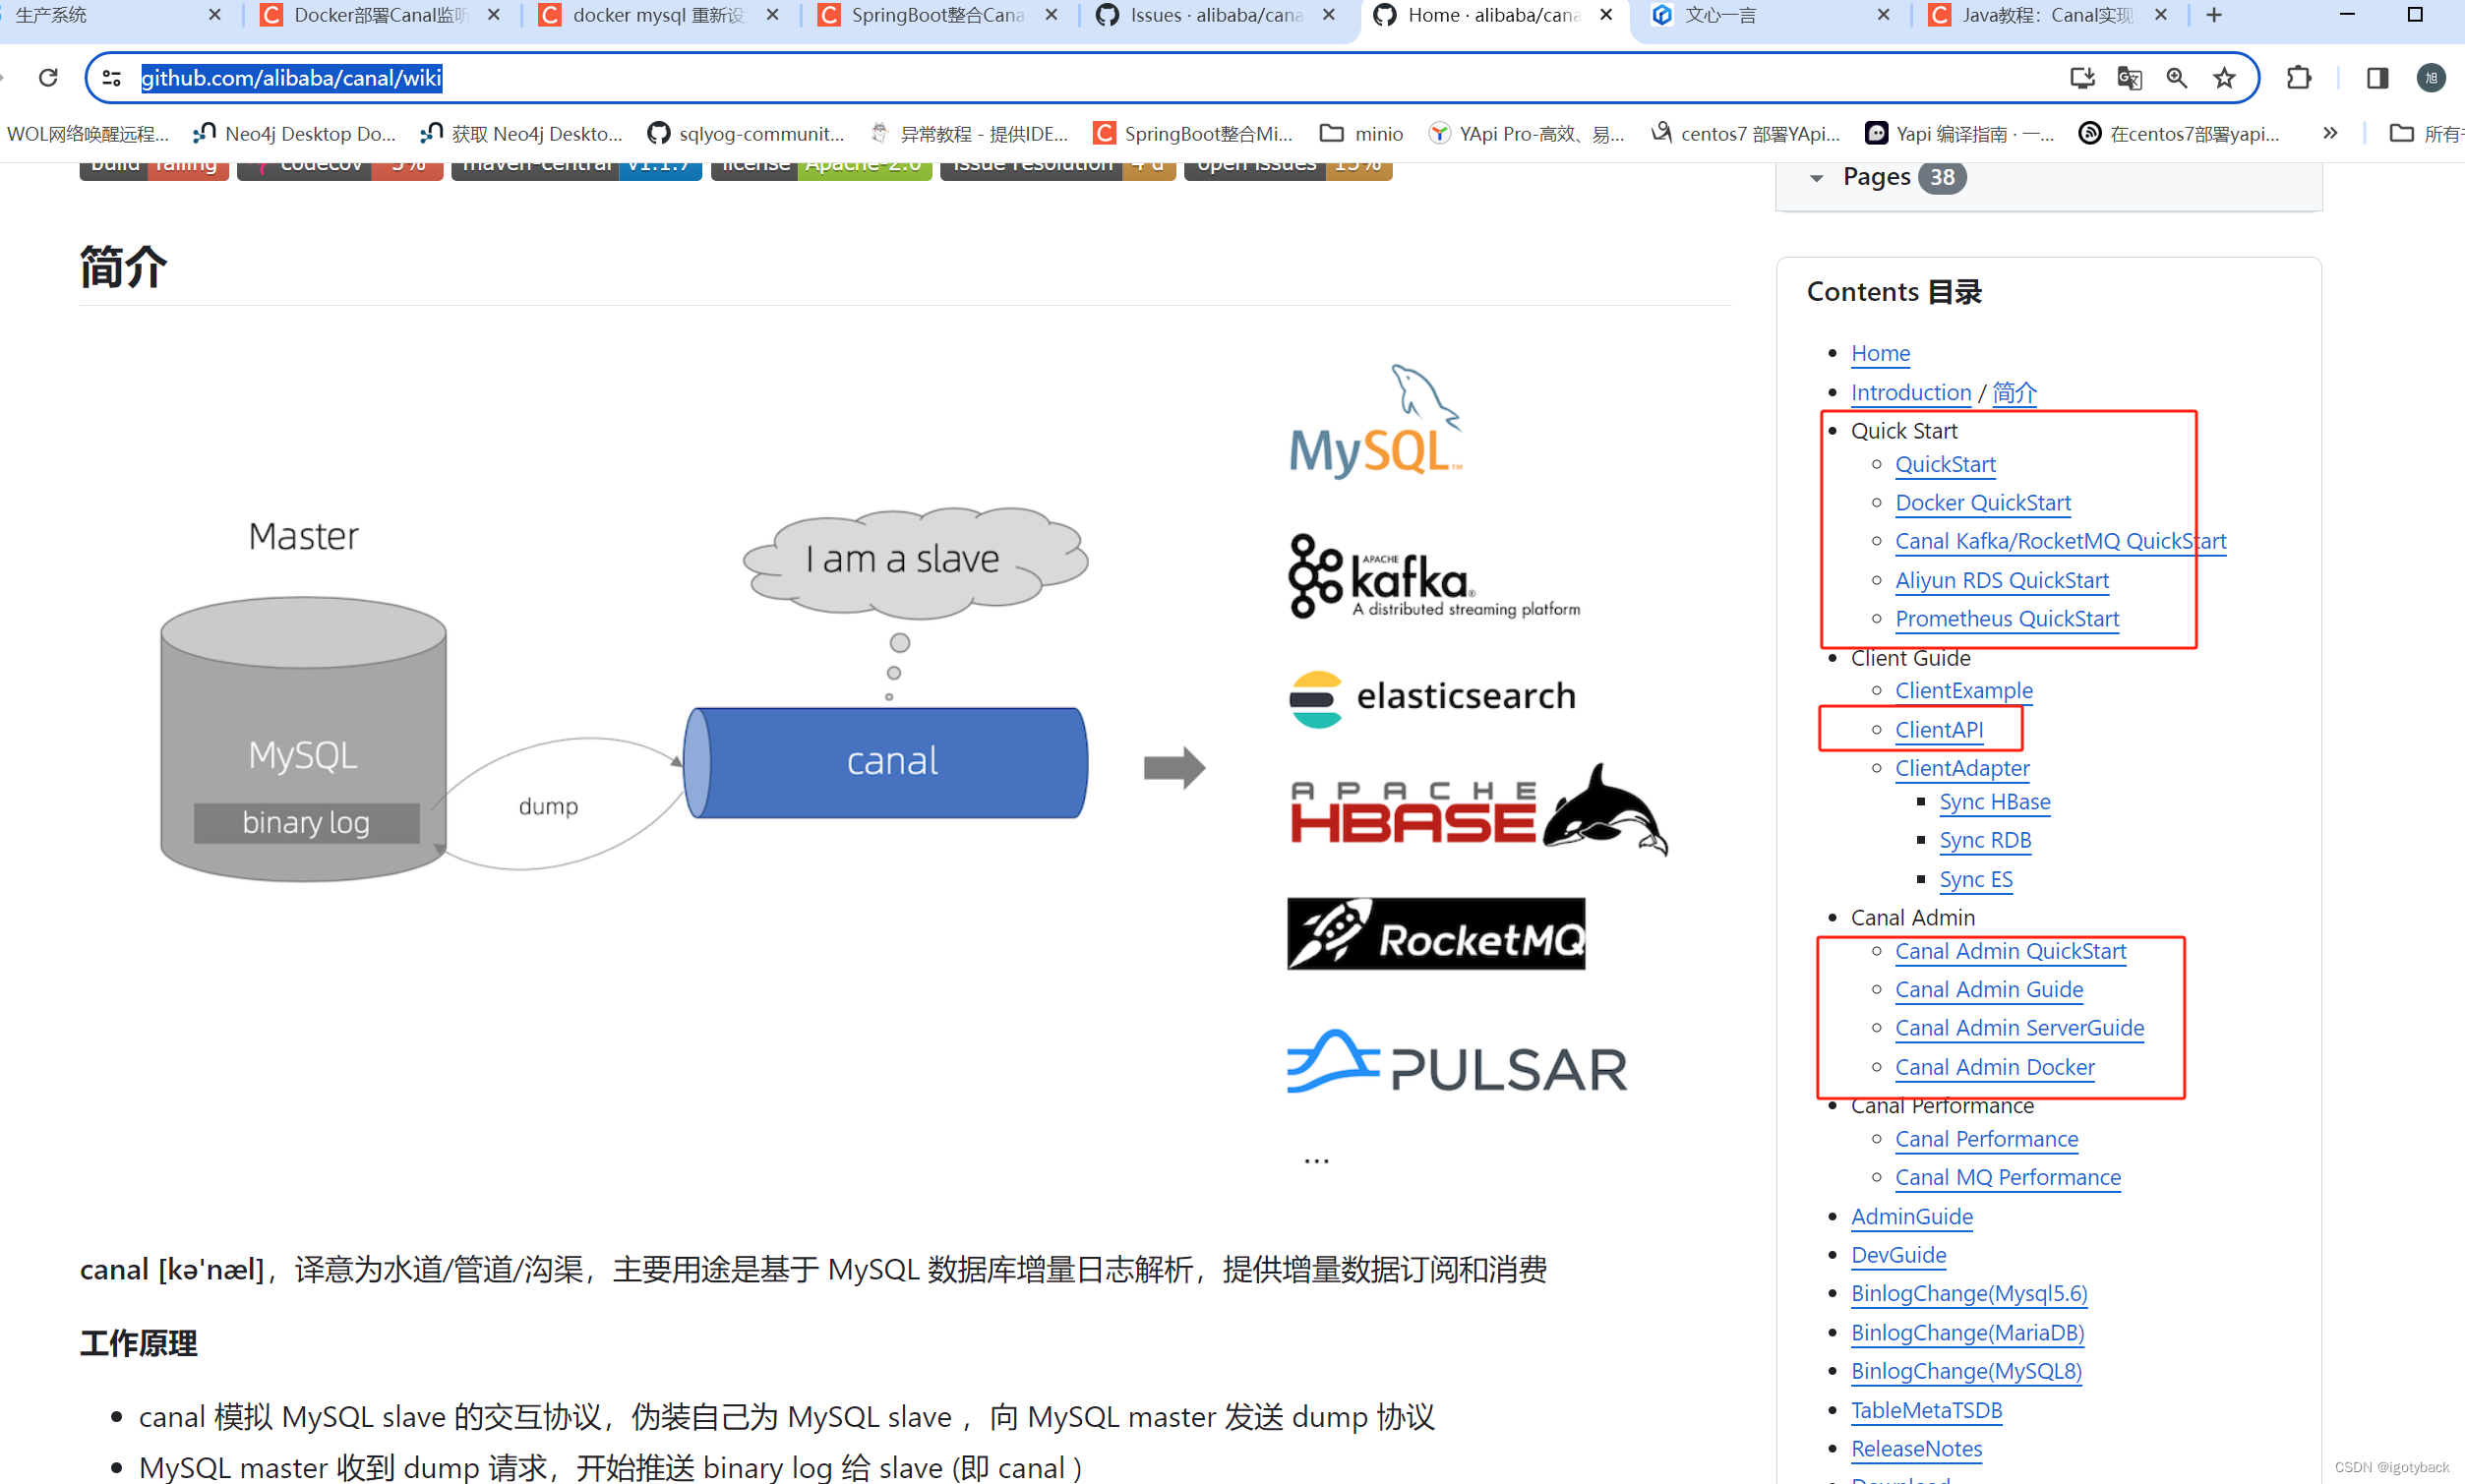Open the Sync ES link

click(x=1976, y=879)
